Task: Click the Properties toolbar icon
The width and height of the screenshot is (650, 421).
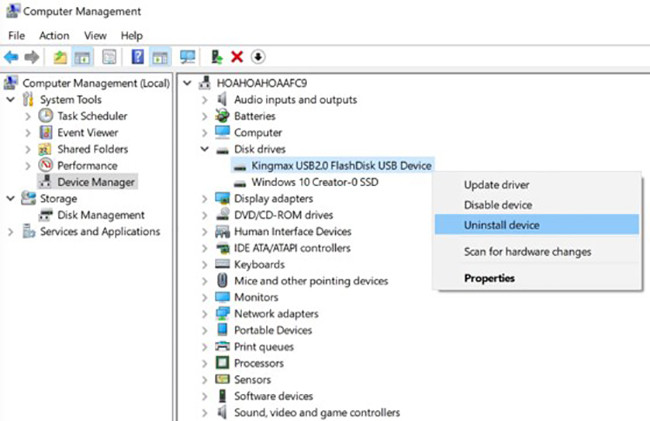Action: pyautogui.click(x=109, y=57)
